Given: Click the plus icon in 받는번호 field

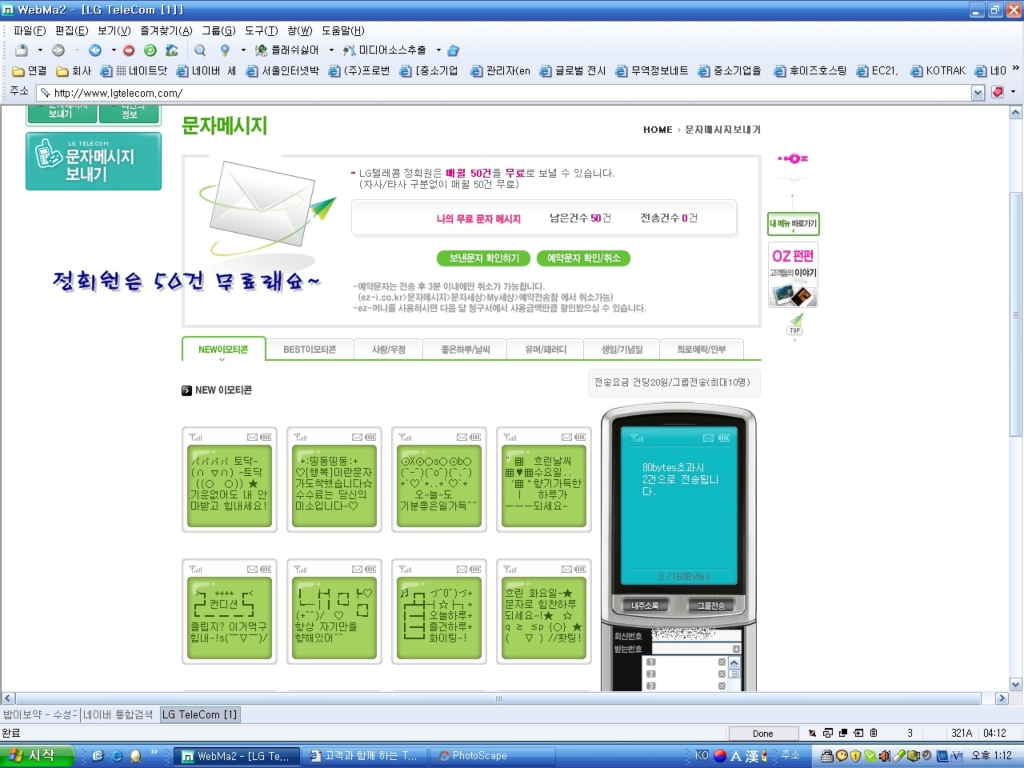Looking at the screenshot, I should (737, 648).
